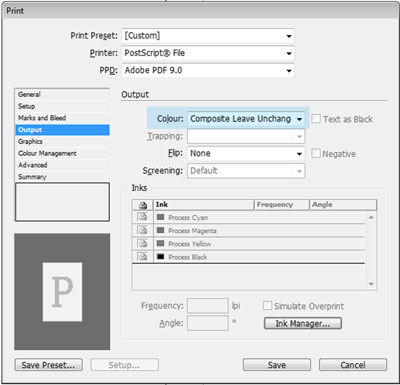Screen dimensions: 400x385
Task: Toggle print icon for Process Magenta ink
Action: coord(143,230)
